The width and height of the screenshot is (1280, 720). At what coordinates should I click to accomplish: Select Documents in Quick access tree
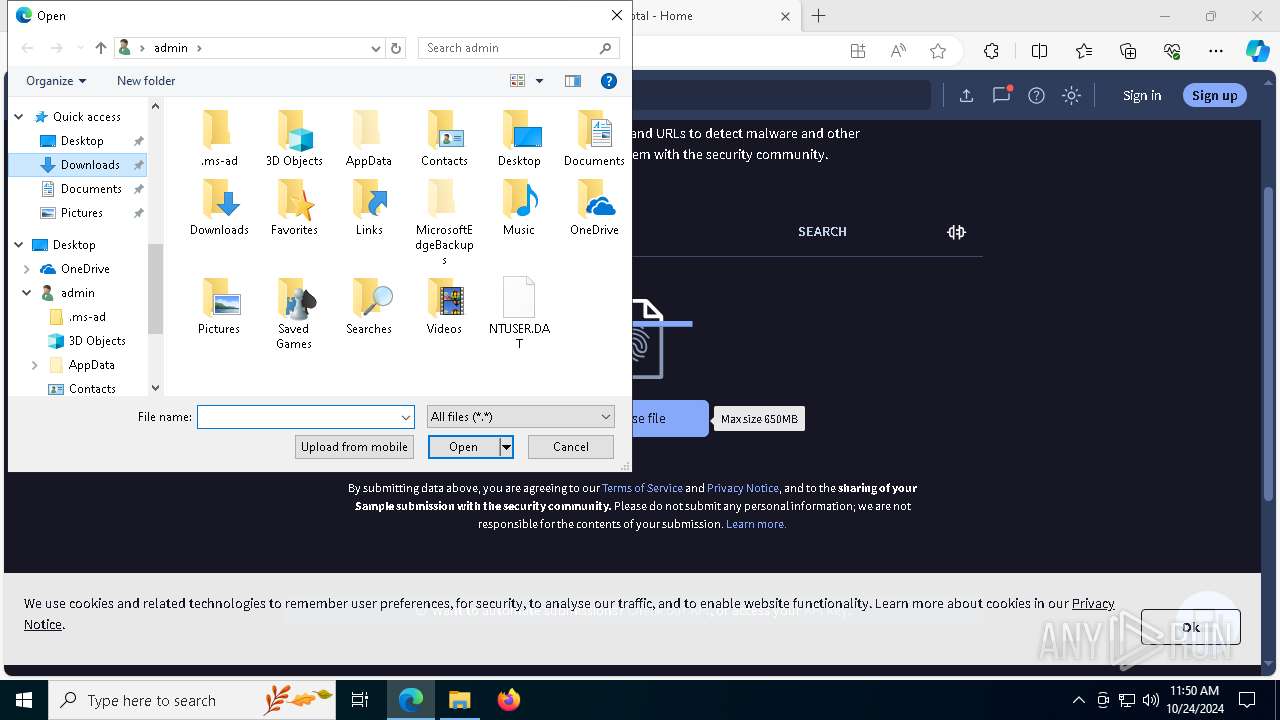(80, 189)
